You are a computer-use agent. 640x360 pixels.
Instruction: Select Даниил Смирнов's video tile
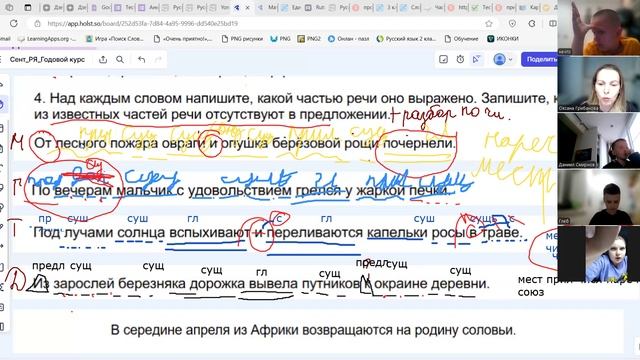(x=598, y=140)
